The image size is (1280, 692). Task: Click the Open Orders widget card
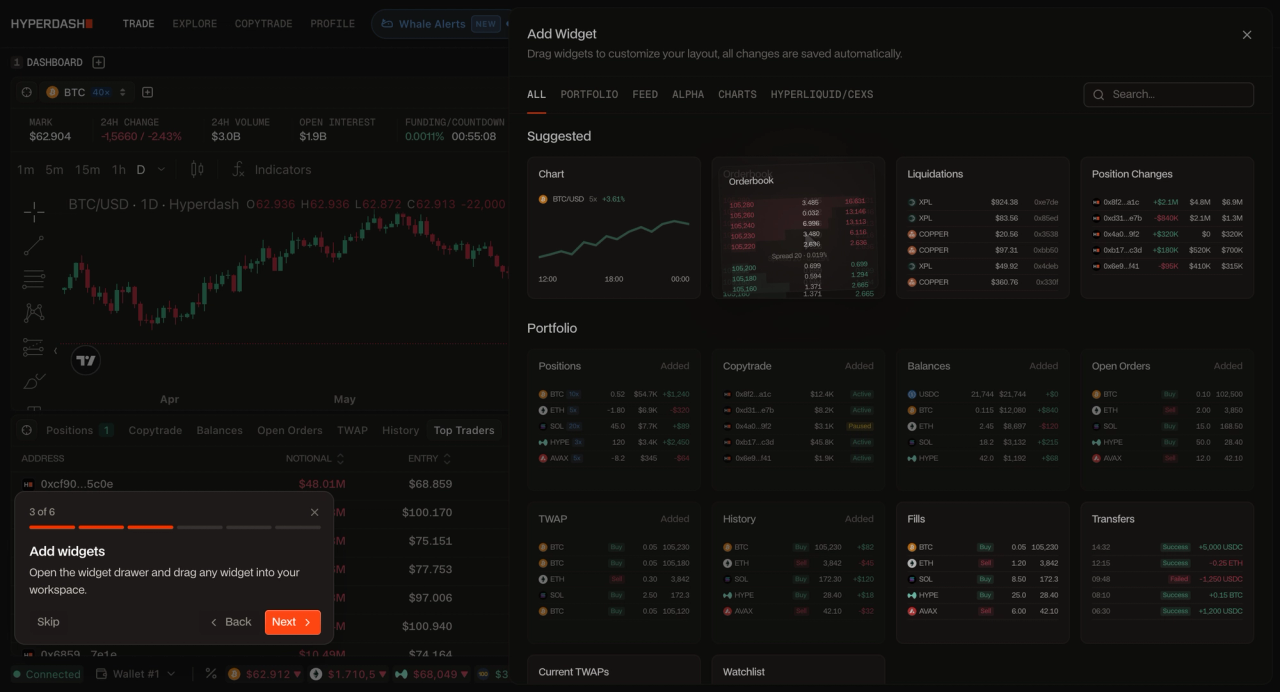[1167, 419]
